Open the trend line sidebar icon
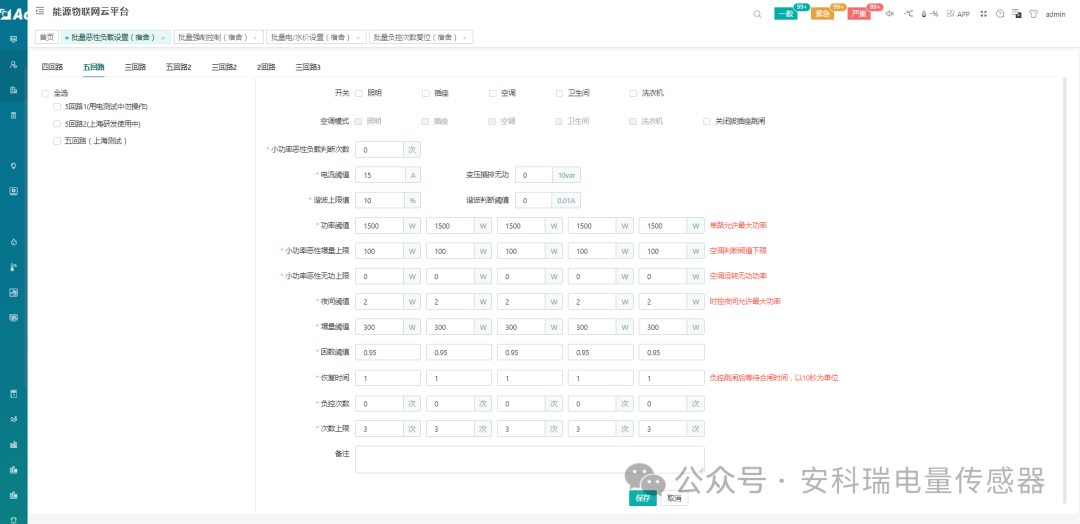1080x524 pixels. point(13,419)
